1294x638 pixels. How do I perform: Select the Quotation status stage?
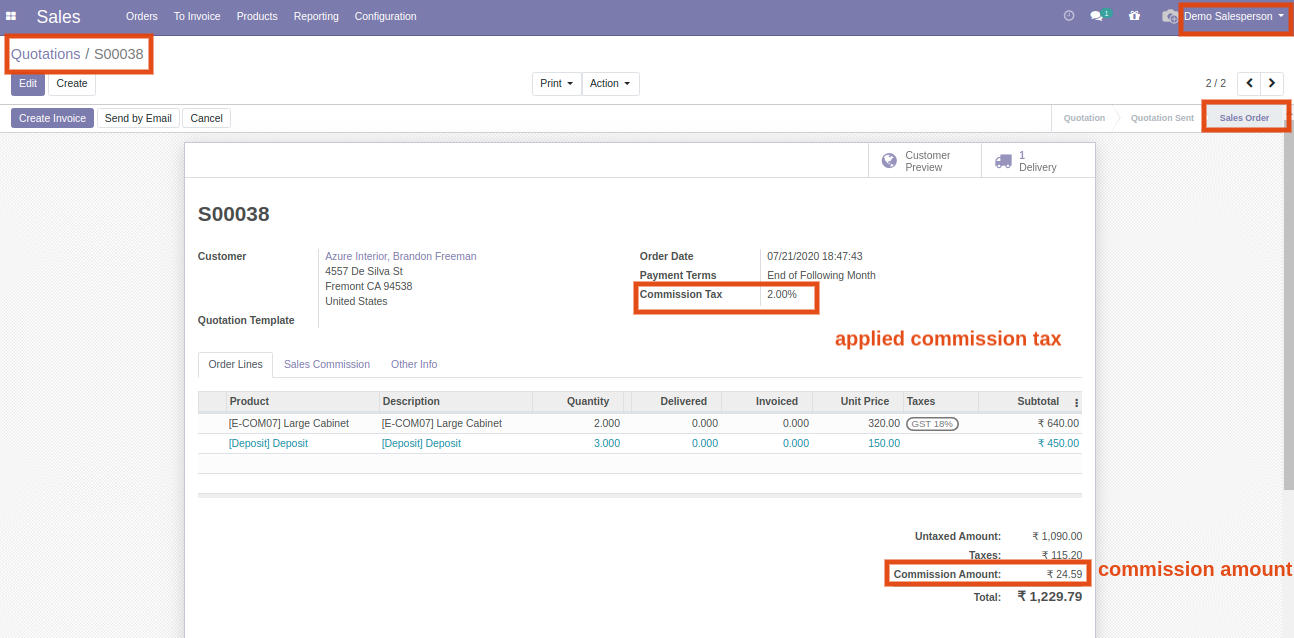(x=1084, y=118)
